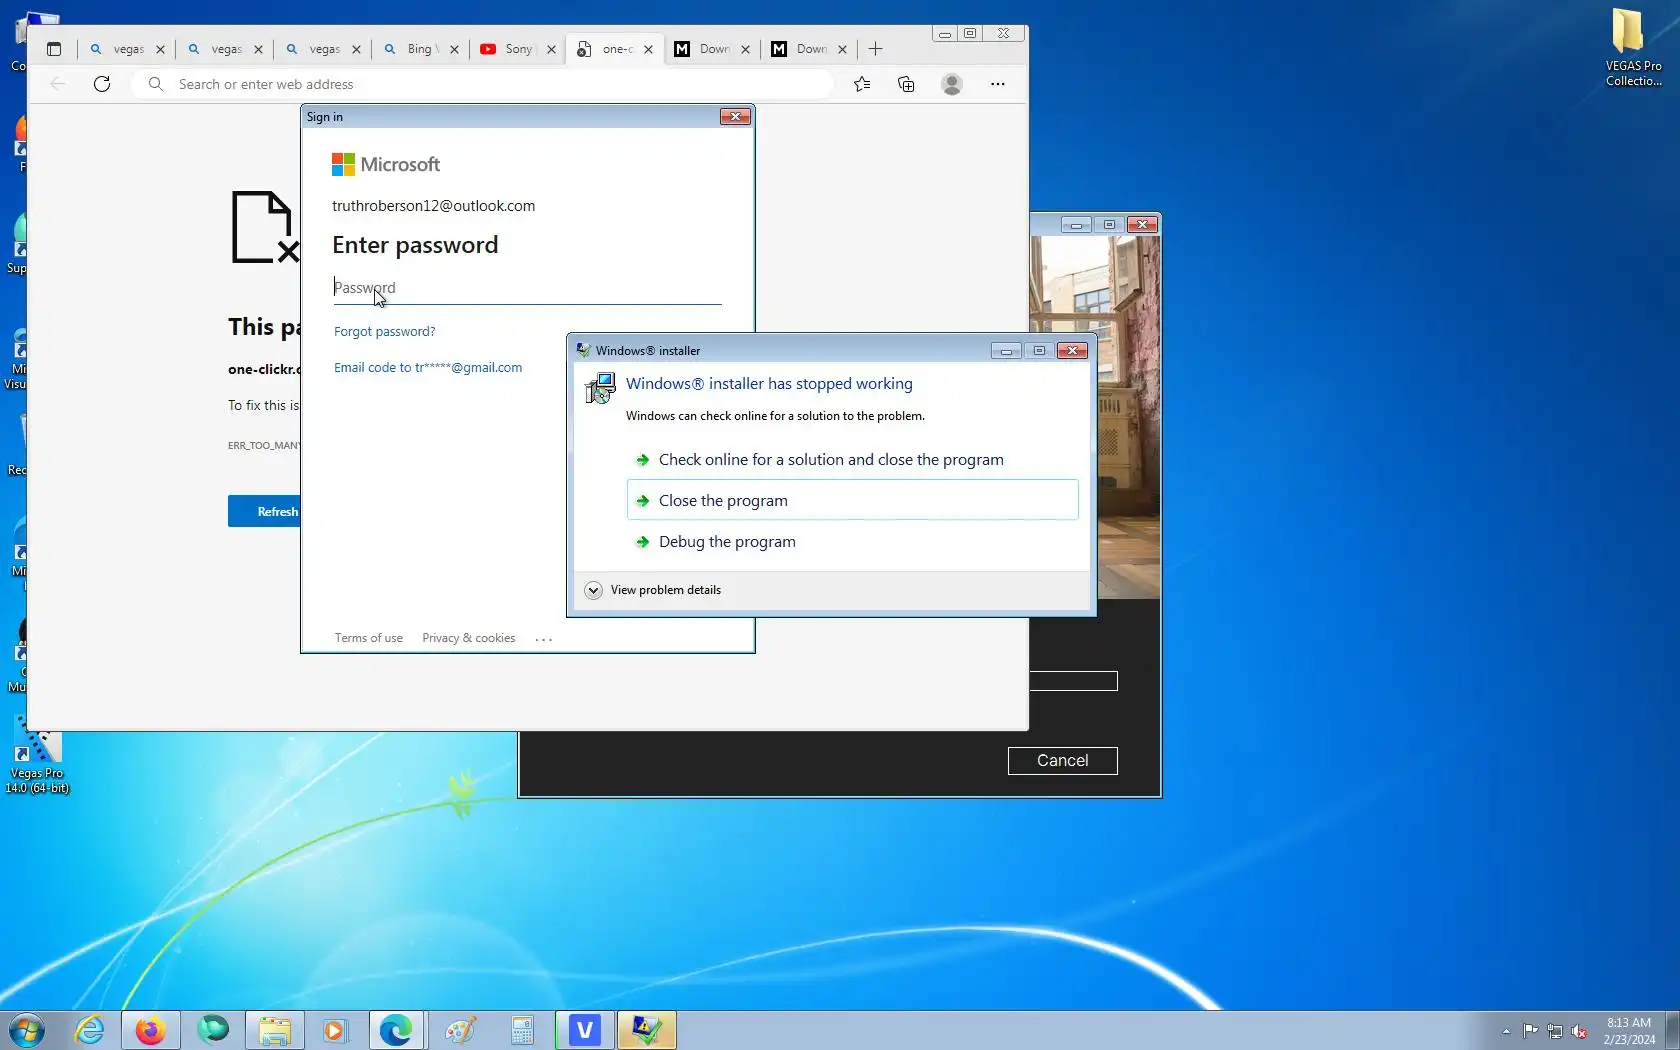The height and width of the screenshot is (1050, 1680).
Task: Click the truthroberson12@outlook.com account text
Action: coord(433,206)
